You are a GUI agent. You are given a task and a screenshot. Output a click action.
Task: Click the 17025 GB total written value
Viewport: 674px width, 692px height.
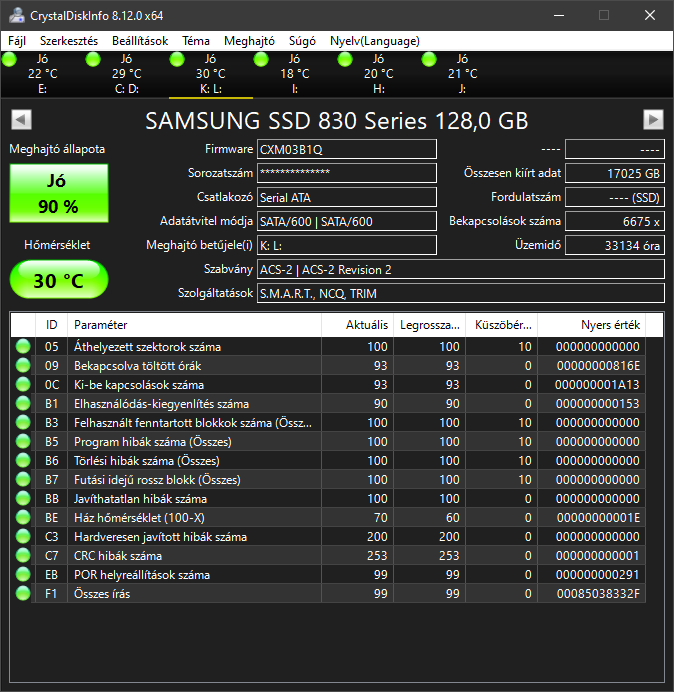[614, 173]
